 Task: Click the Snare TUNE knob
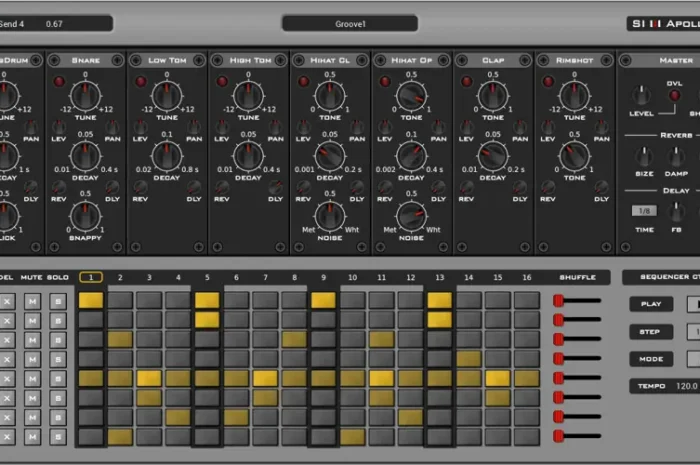[x=85, y=96]
